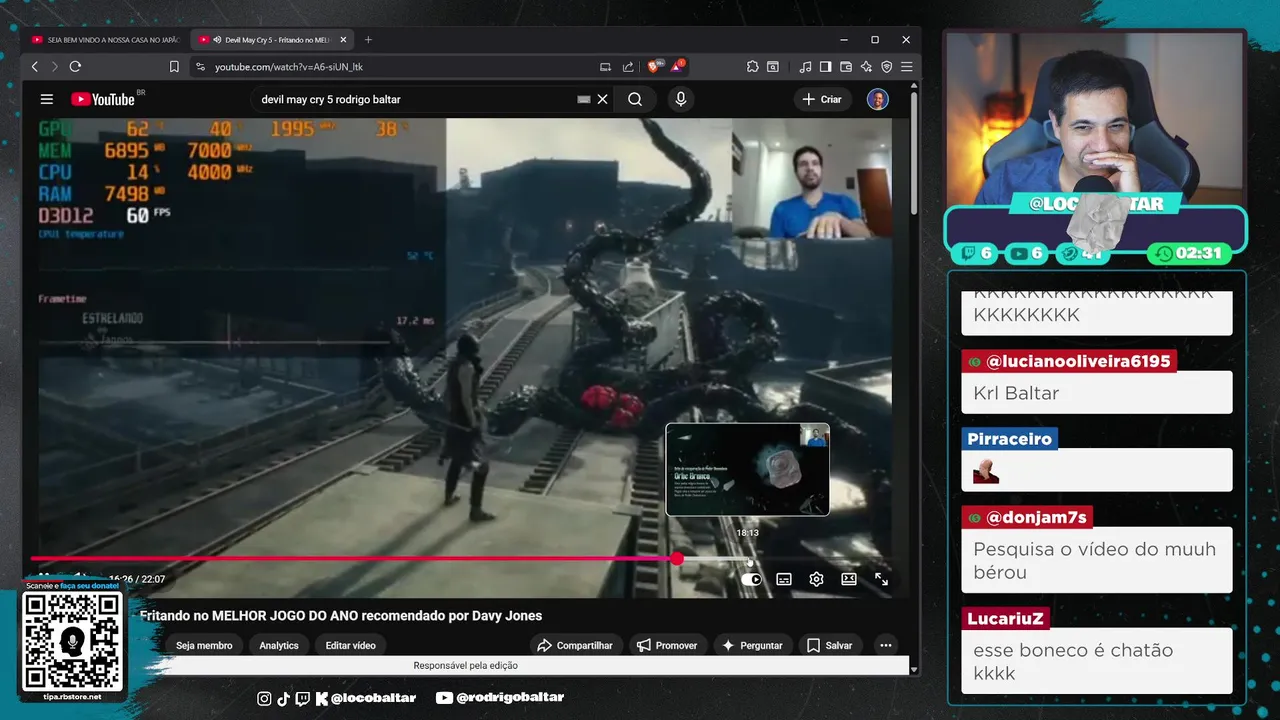
Task: Open player settings gear
Action: (x=816, y=579)
